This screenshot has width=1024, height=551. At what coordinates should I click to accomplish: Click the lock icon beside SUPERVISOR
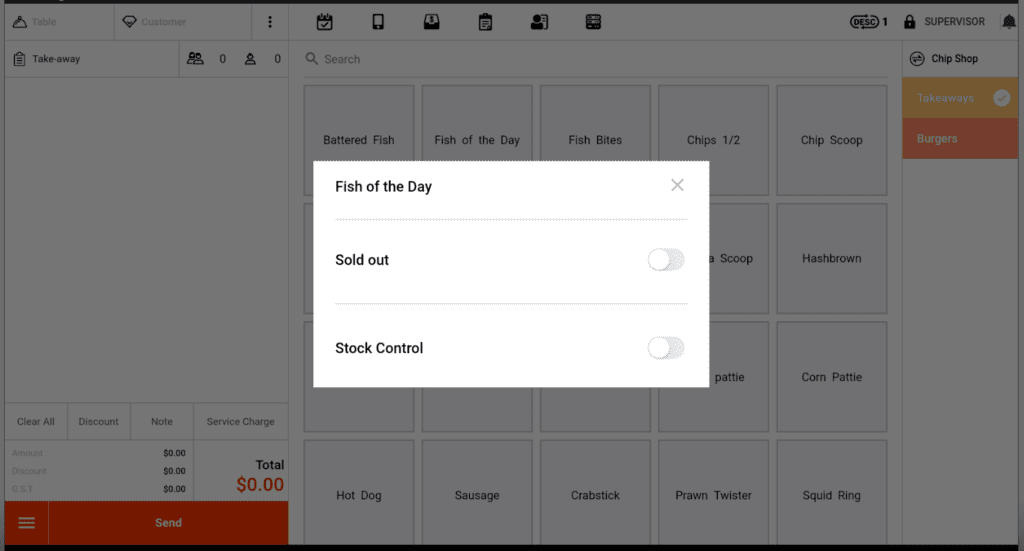click(909, 22)
